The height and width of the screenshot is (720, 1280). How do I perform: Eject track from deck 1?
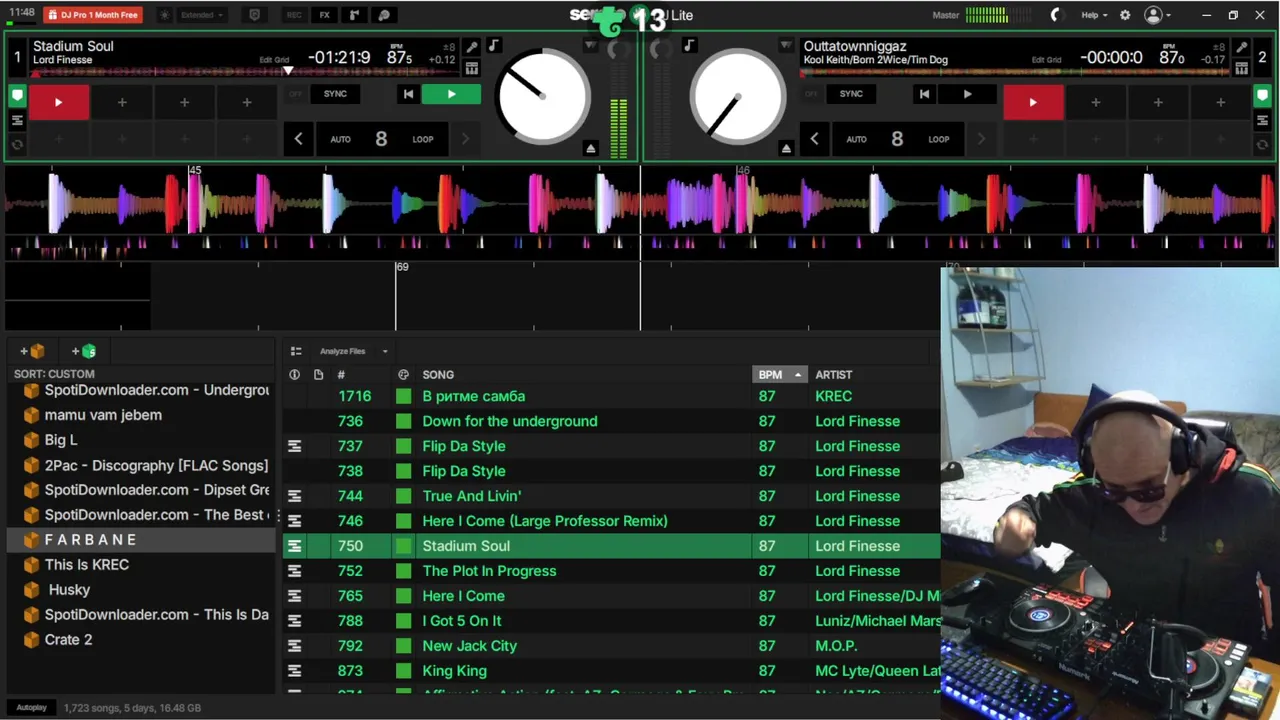(591, 148)
